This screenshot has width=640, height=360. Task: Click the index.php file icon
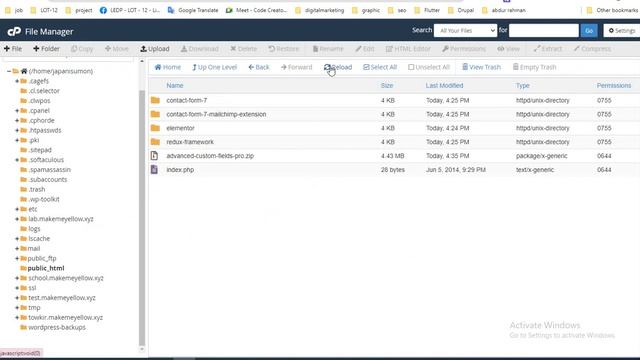pyautogui.click(x=154, y=169)
